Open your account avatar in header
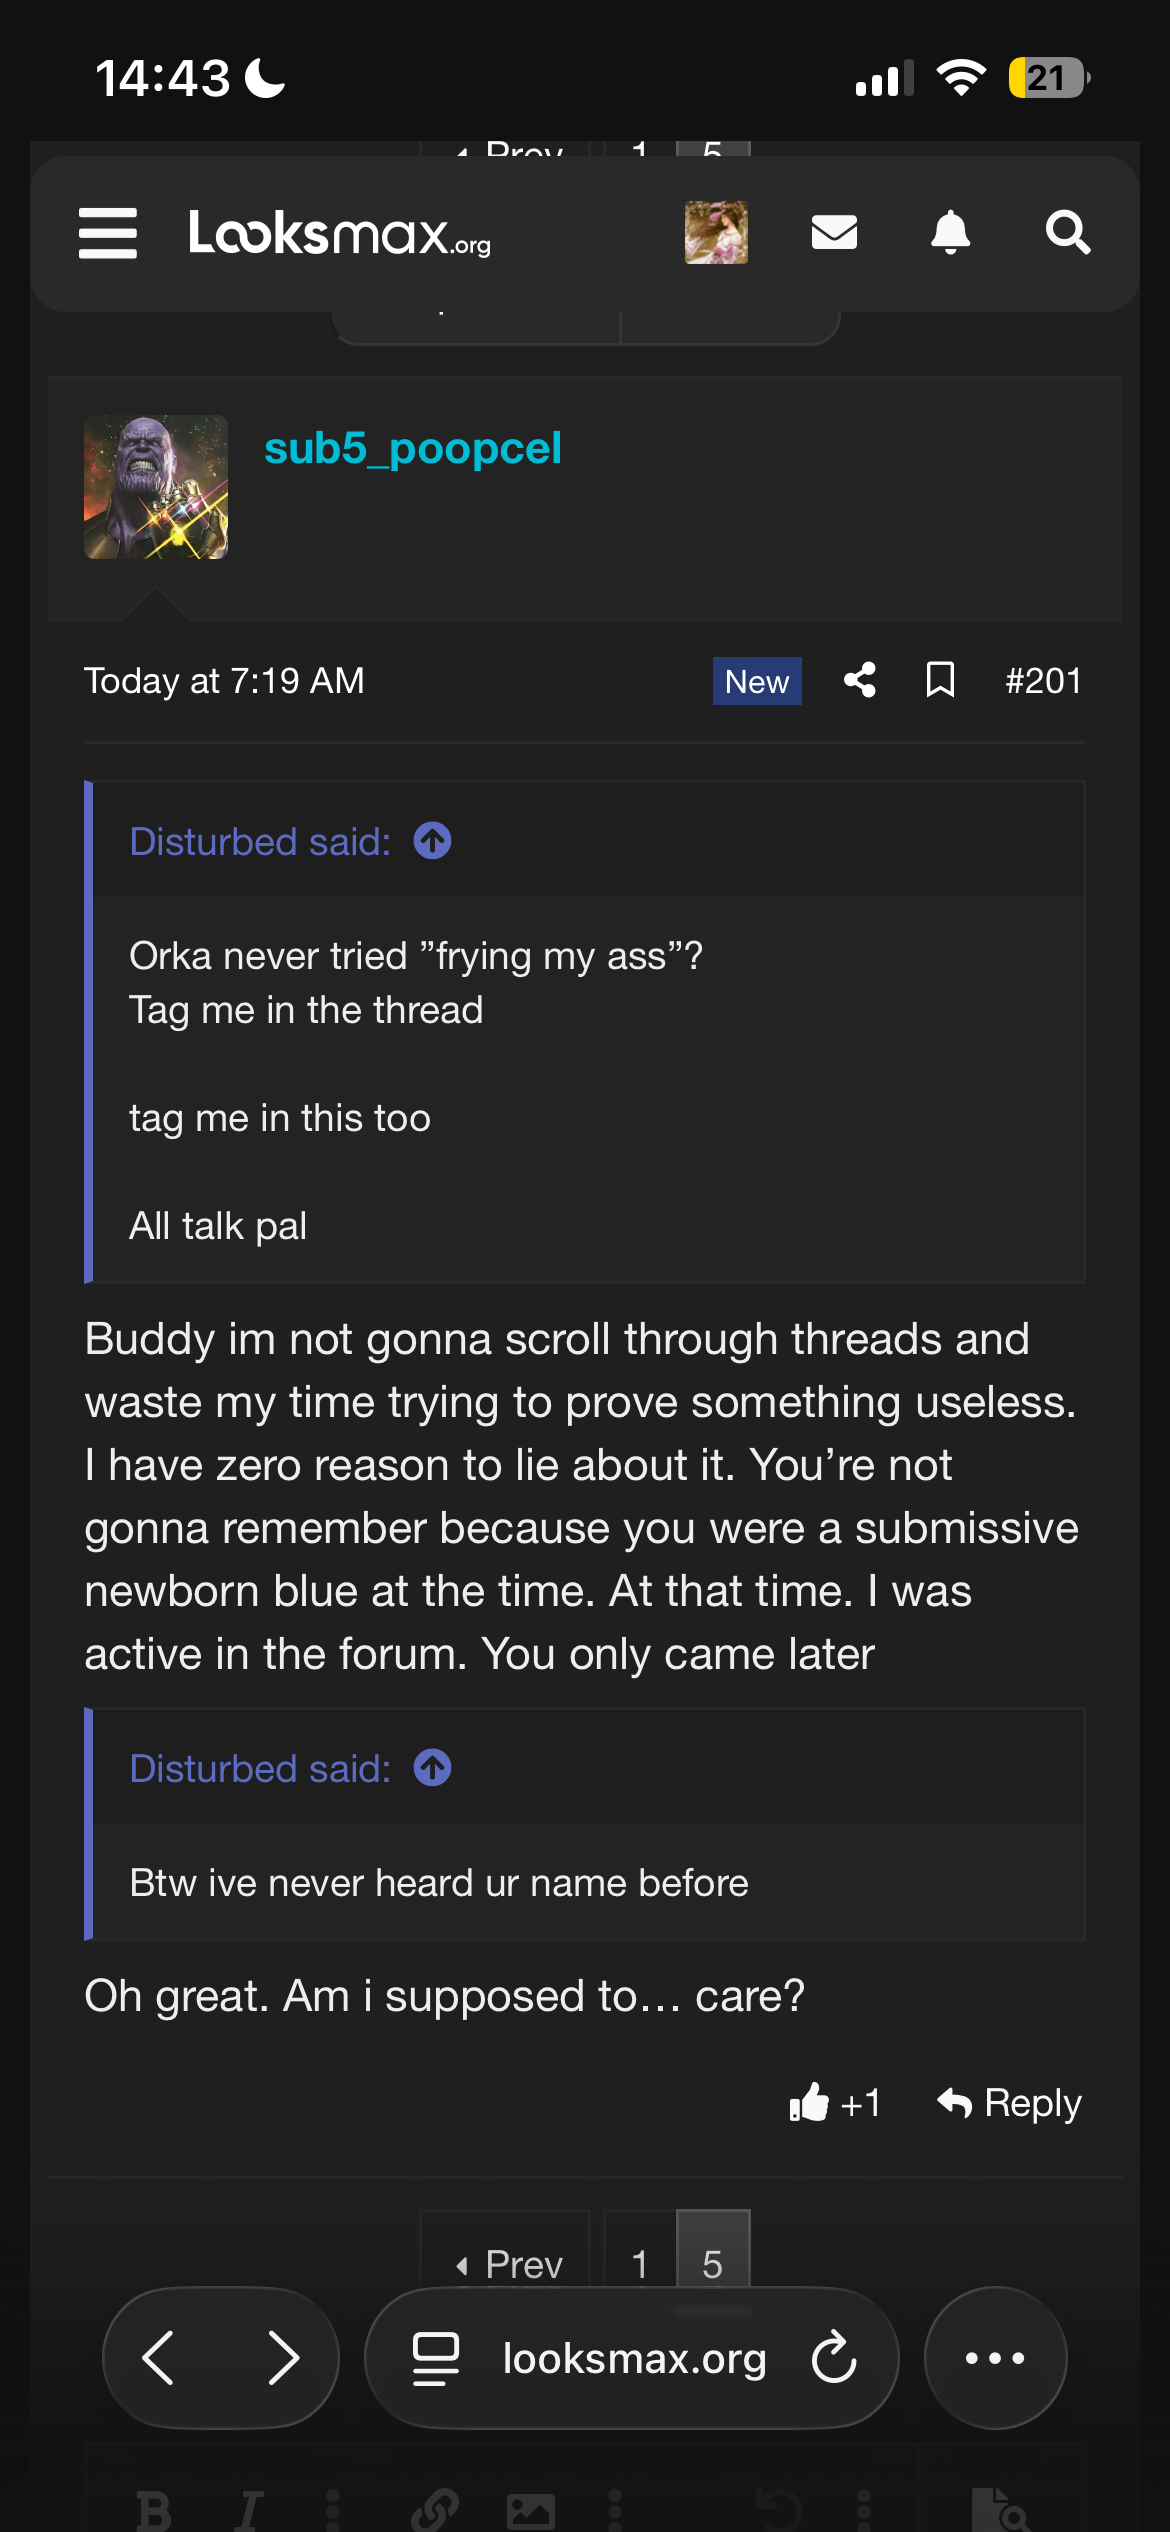Viewport: 1170px width, 2532px height. click(716, 232)
